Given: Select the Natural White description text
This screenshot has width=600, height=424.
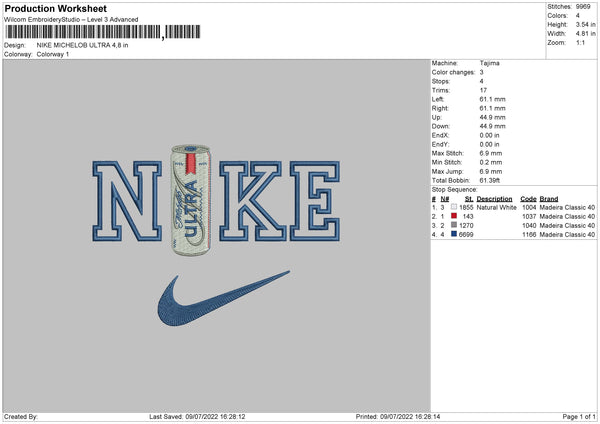Looking at the screenshot, I should point(497,207).
